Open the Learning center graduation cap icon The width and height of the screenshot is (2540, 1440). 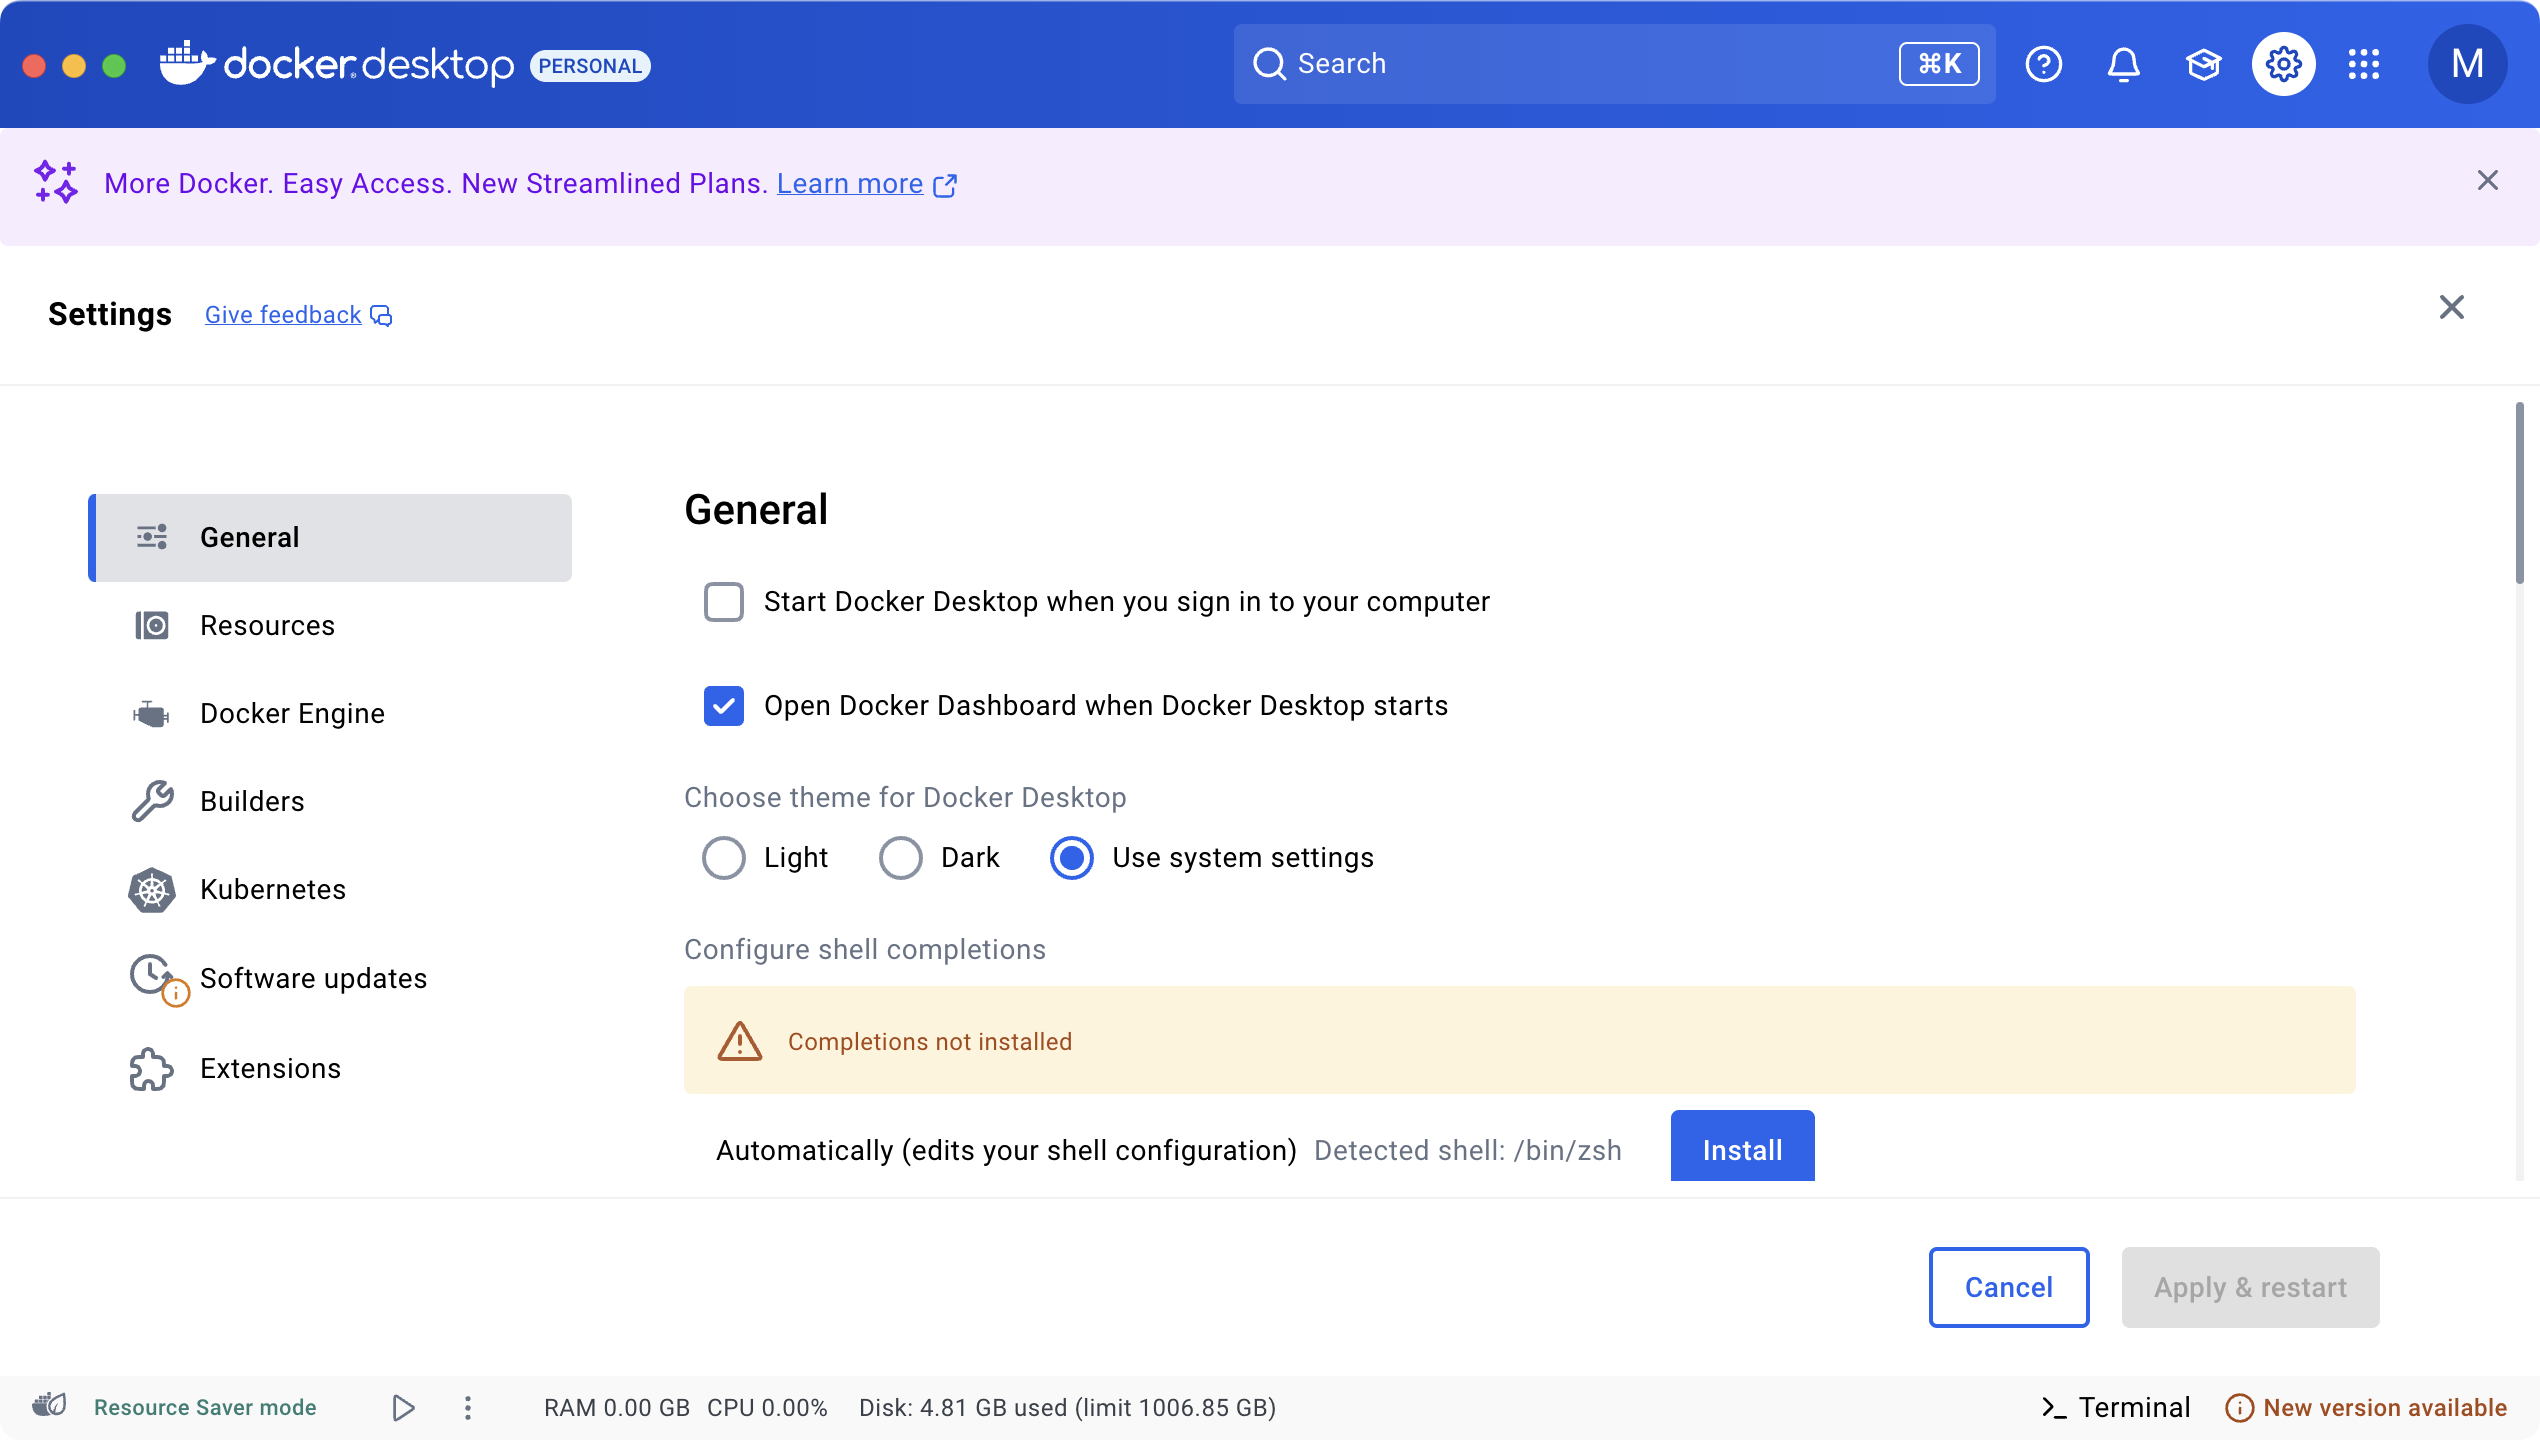(2203, 65)
